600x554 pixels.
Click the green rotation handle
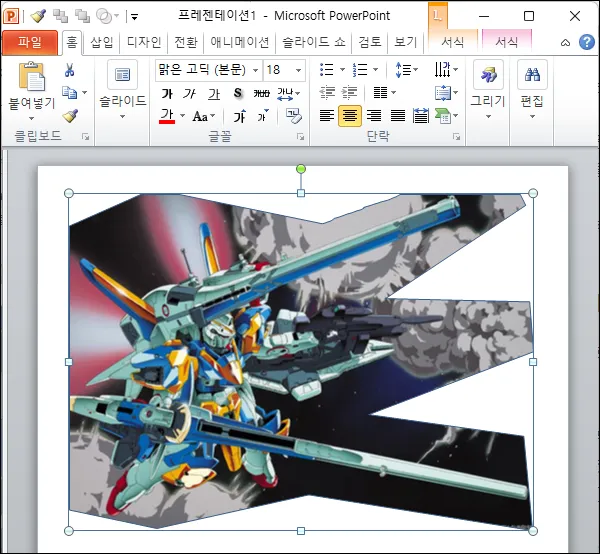(x=301, y=169)
